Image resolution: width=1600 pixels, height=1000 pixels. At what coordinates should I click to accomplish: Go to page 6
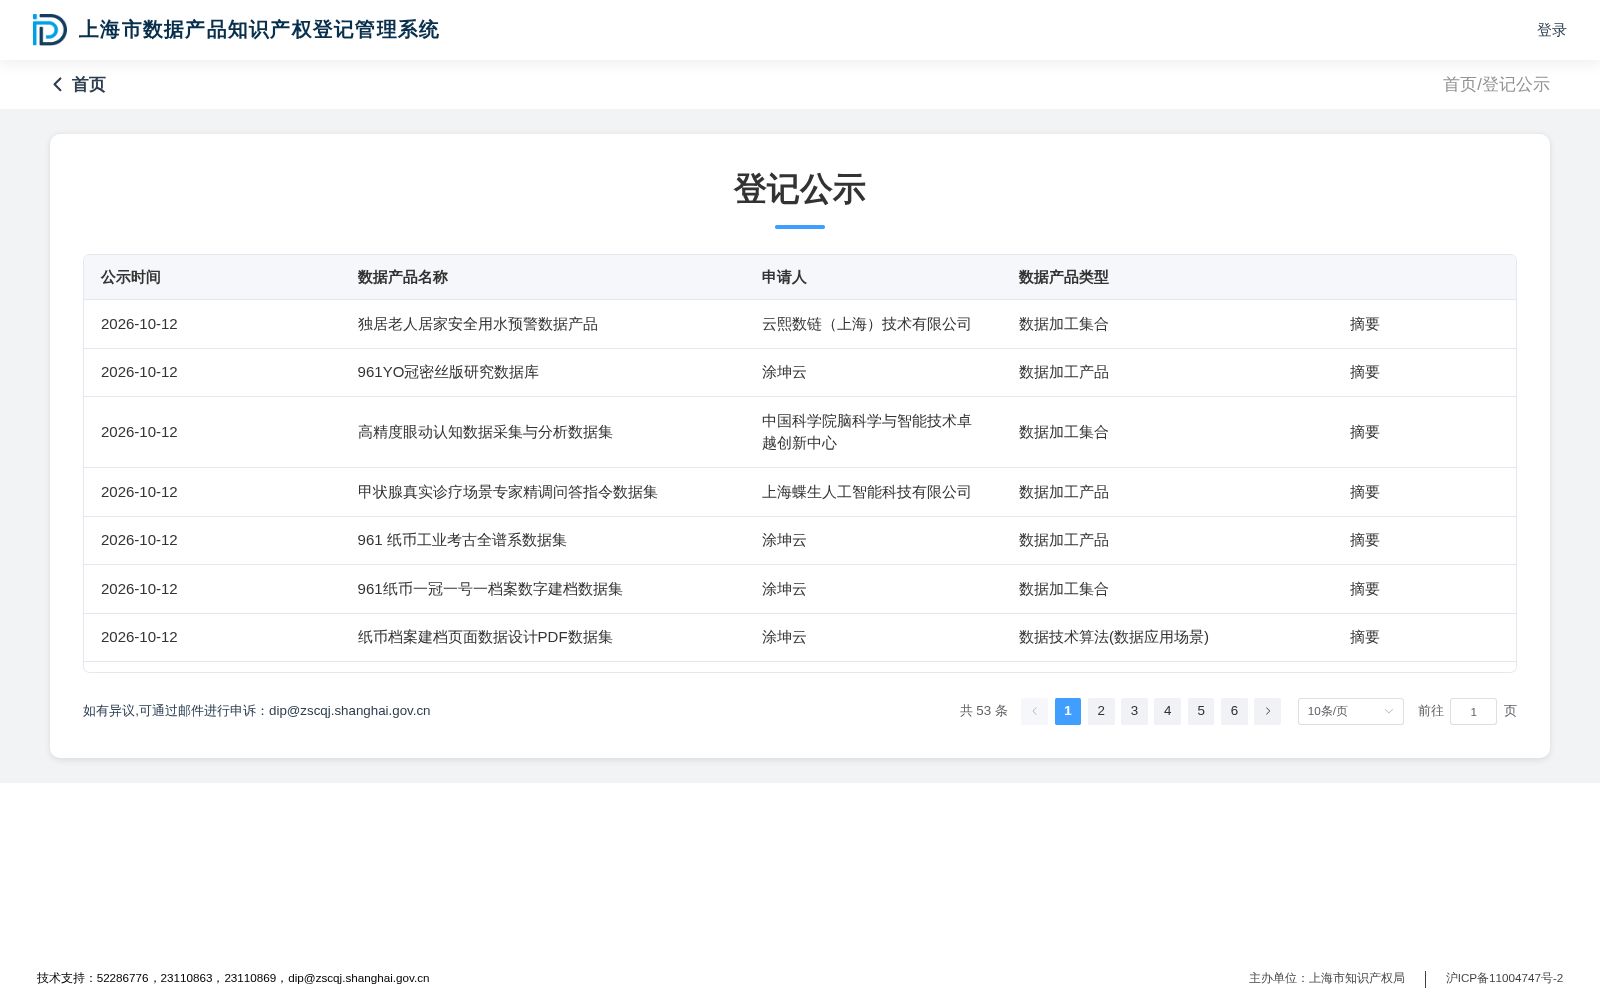(x=1234, y=711)
